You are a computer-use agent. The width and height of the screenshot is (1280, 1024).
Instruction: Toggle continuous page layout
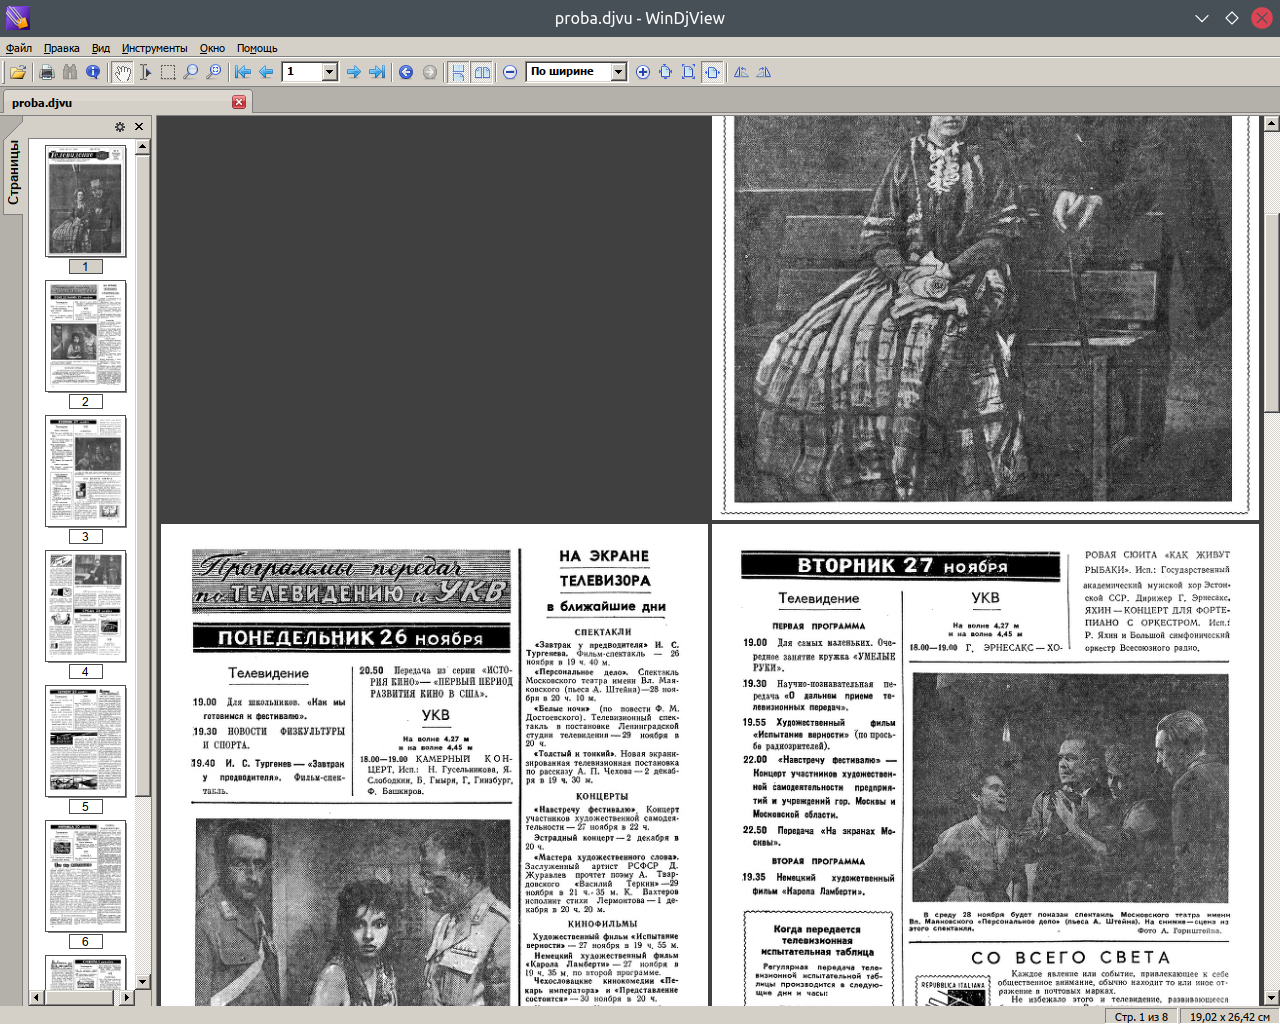click(x=458, y=72)
